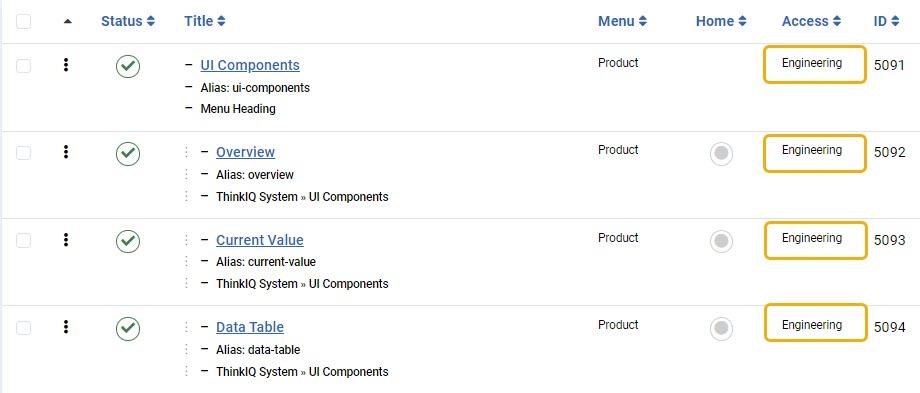The height and width of the screenshot is (393, 920).
Task: Open the Overview menu item link
Action: click(x=245, y=152)
